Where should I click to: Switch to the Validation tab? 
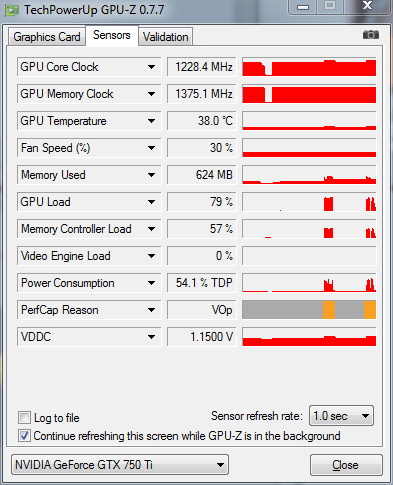pyautogui.click(x=166, y=37)
